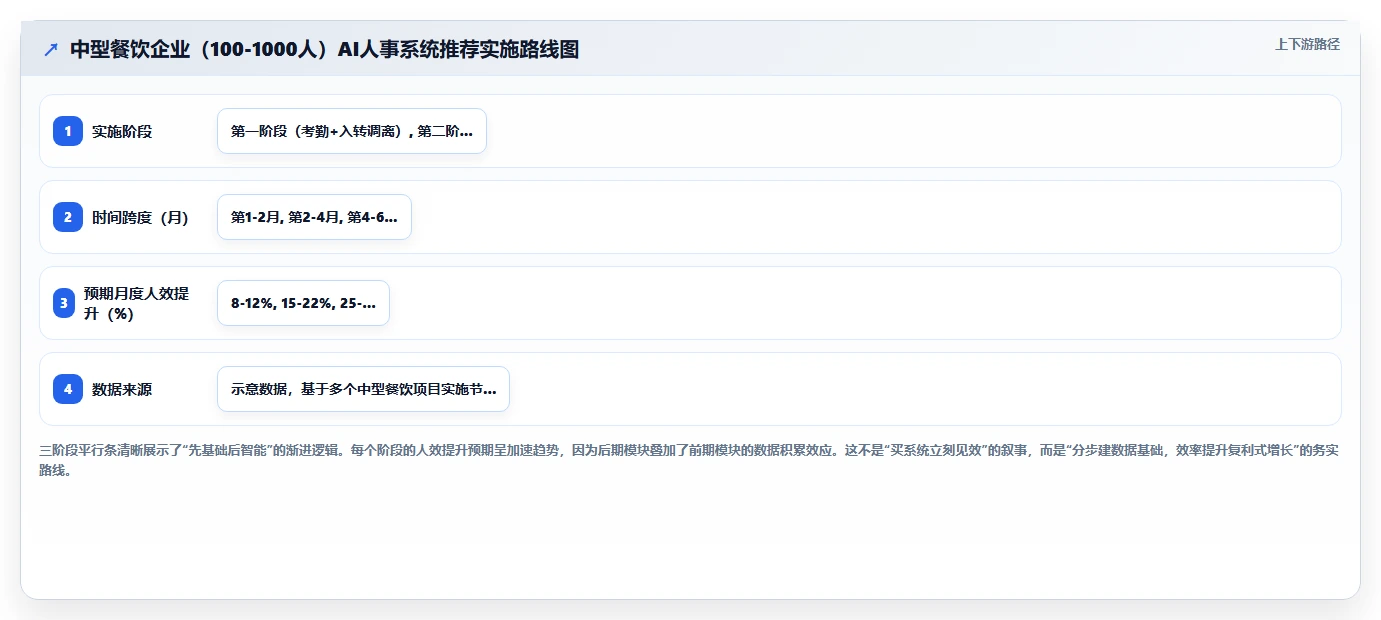The height and width of the screenshot is (620, 1381).
Task: Click the 数据来源 row label
Action: 122,389
